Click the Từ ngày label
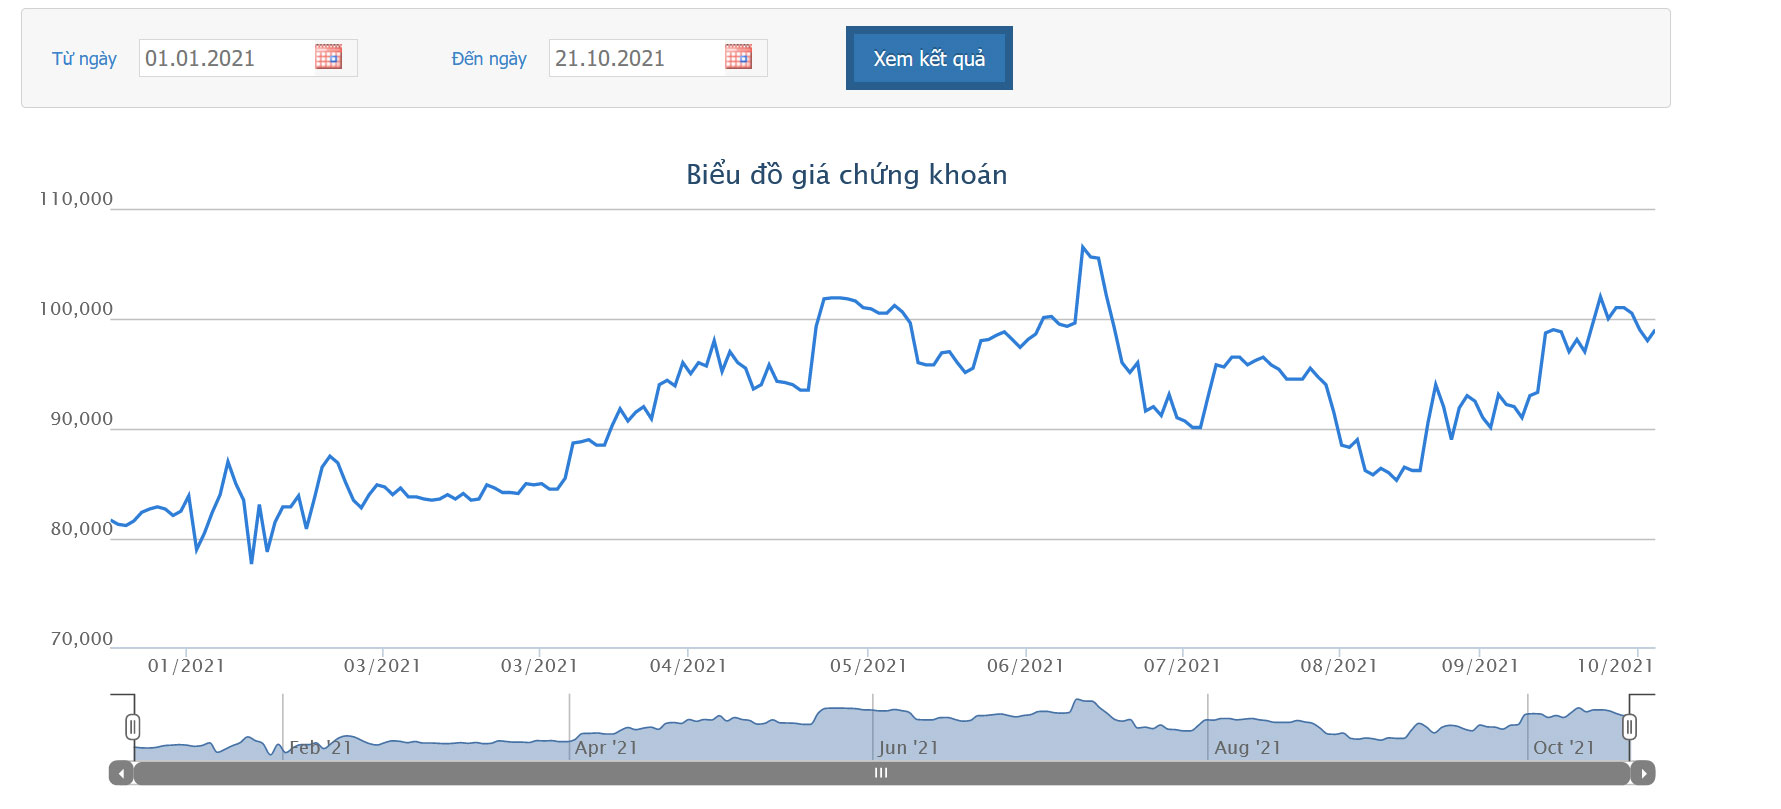 pyautogui.click(x=84, y=59)
